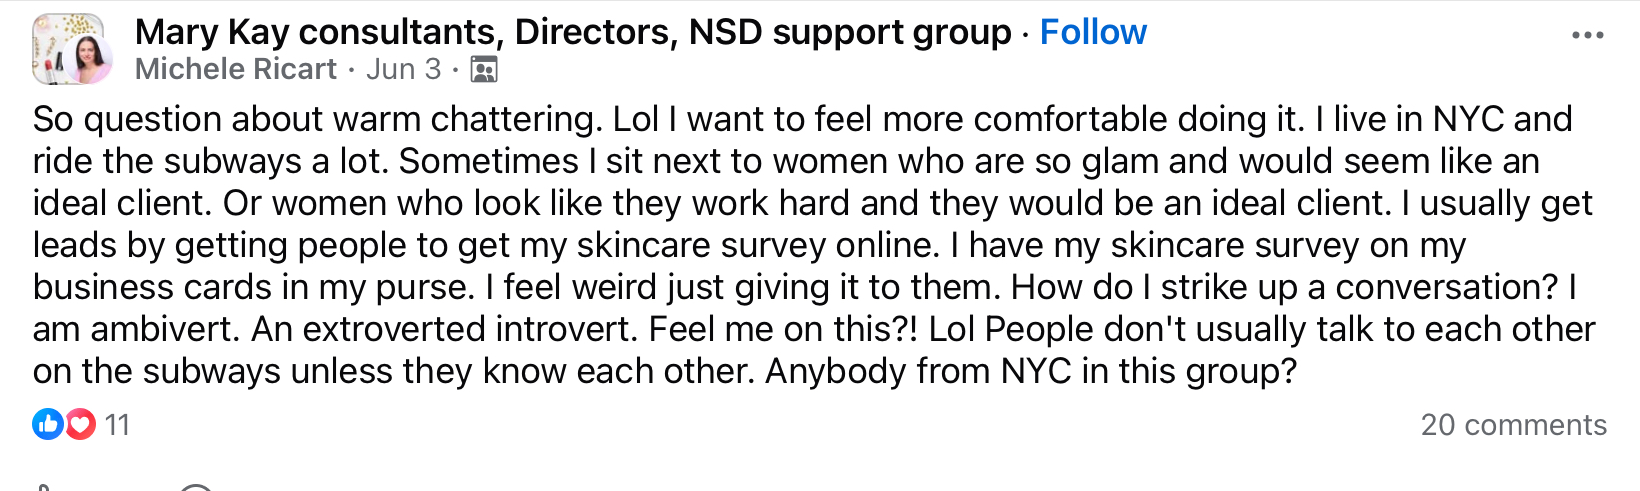Open the Mary Kay consultants group name
Image resolution: width=1640 pixels, height=491 pixels.
point(573,32)
